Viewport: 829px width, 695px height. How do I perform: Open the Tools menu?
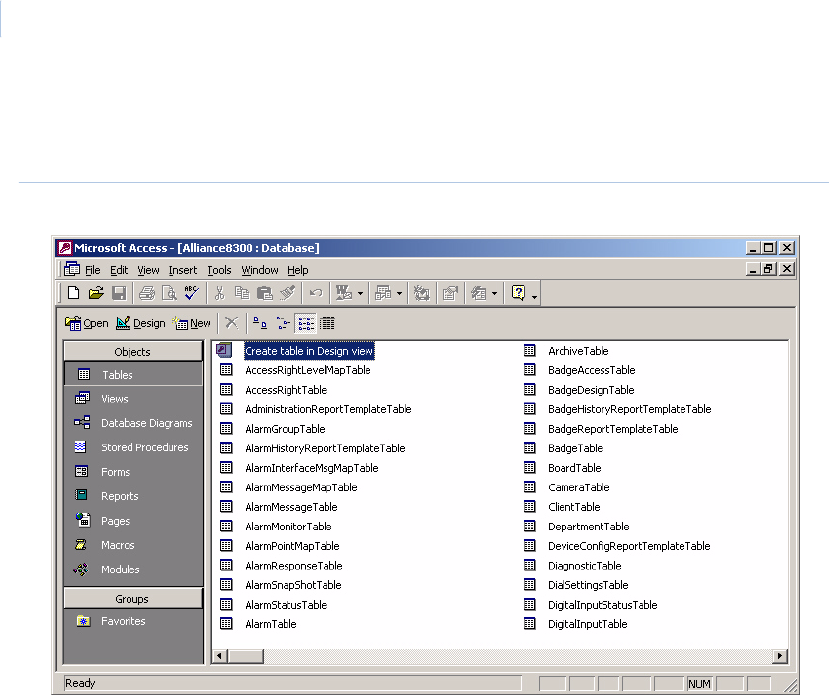click(219, 270)
